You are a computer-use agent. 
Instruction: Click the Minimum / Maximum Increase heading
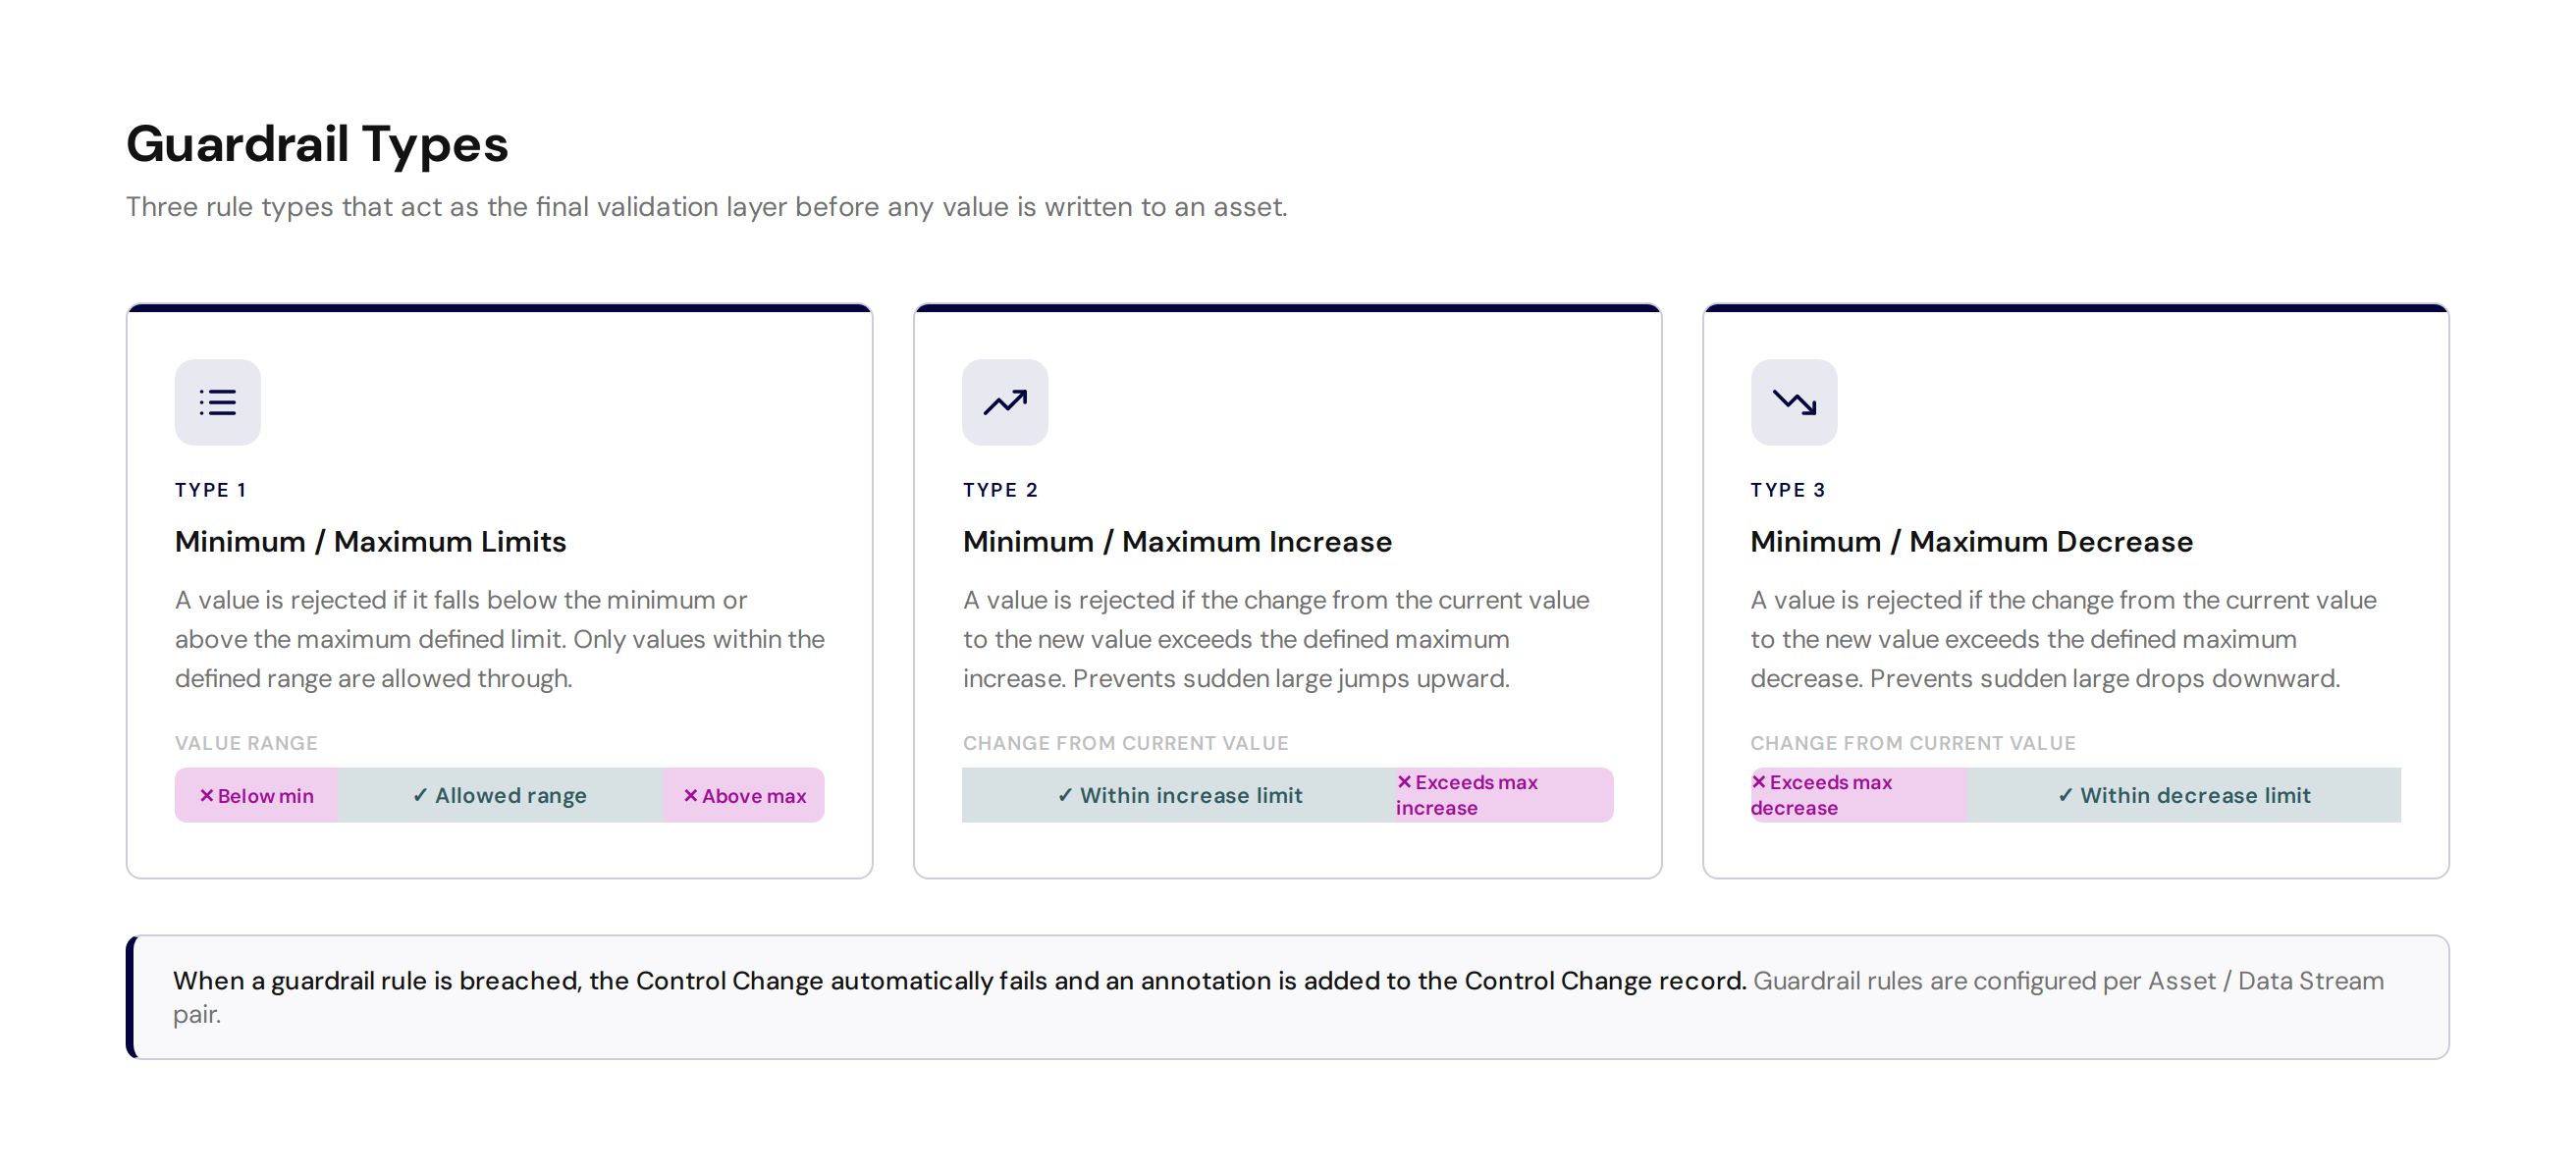pyautogui.click(x=1177, y=541)
